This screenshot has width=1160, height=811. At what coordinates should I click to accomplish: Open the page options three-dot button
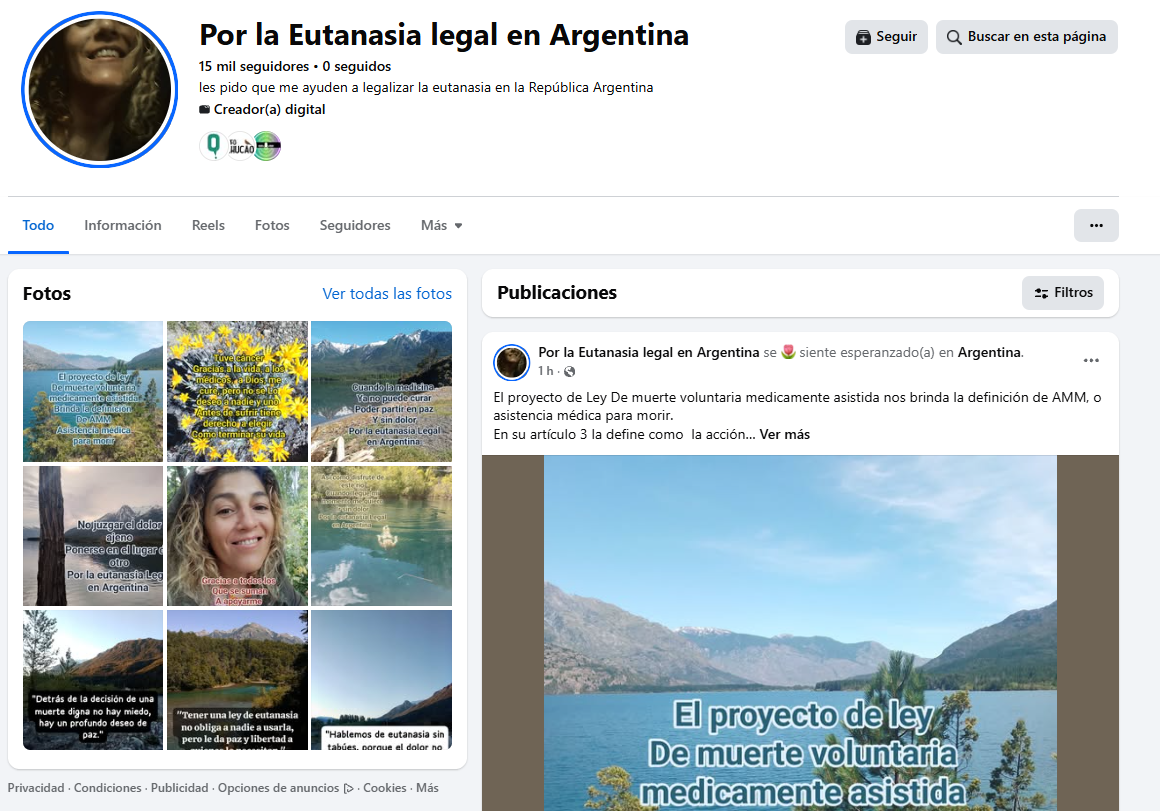click(x=1096, y=226)
